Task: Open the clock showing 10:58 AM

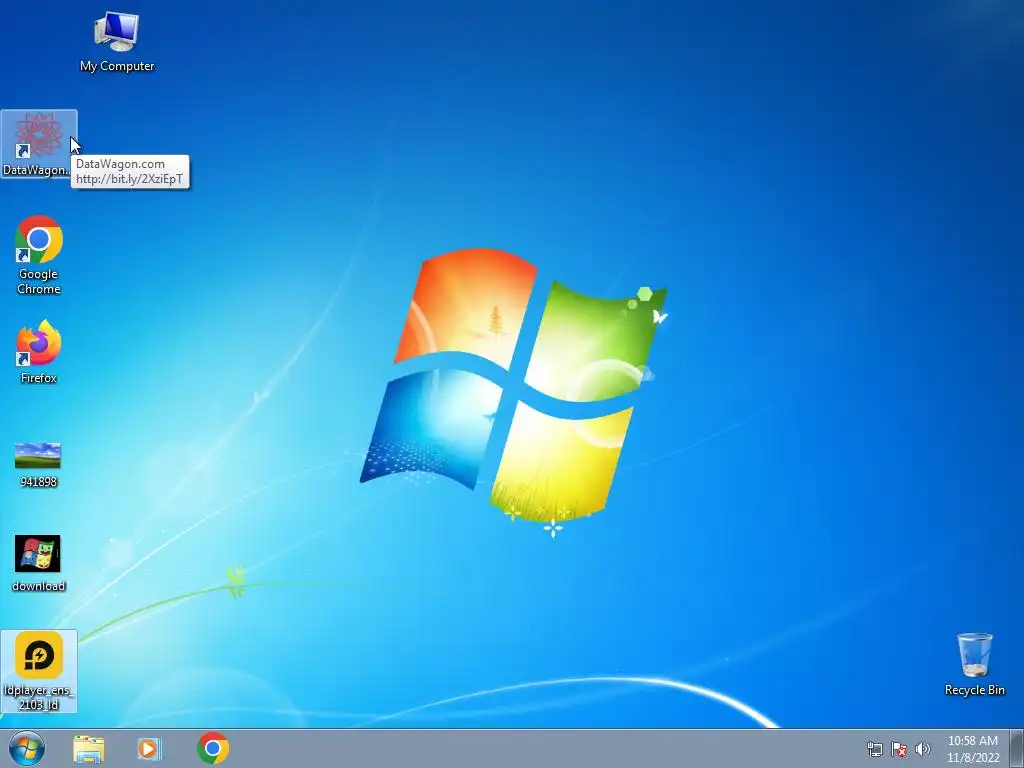Action: [973, 749]
